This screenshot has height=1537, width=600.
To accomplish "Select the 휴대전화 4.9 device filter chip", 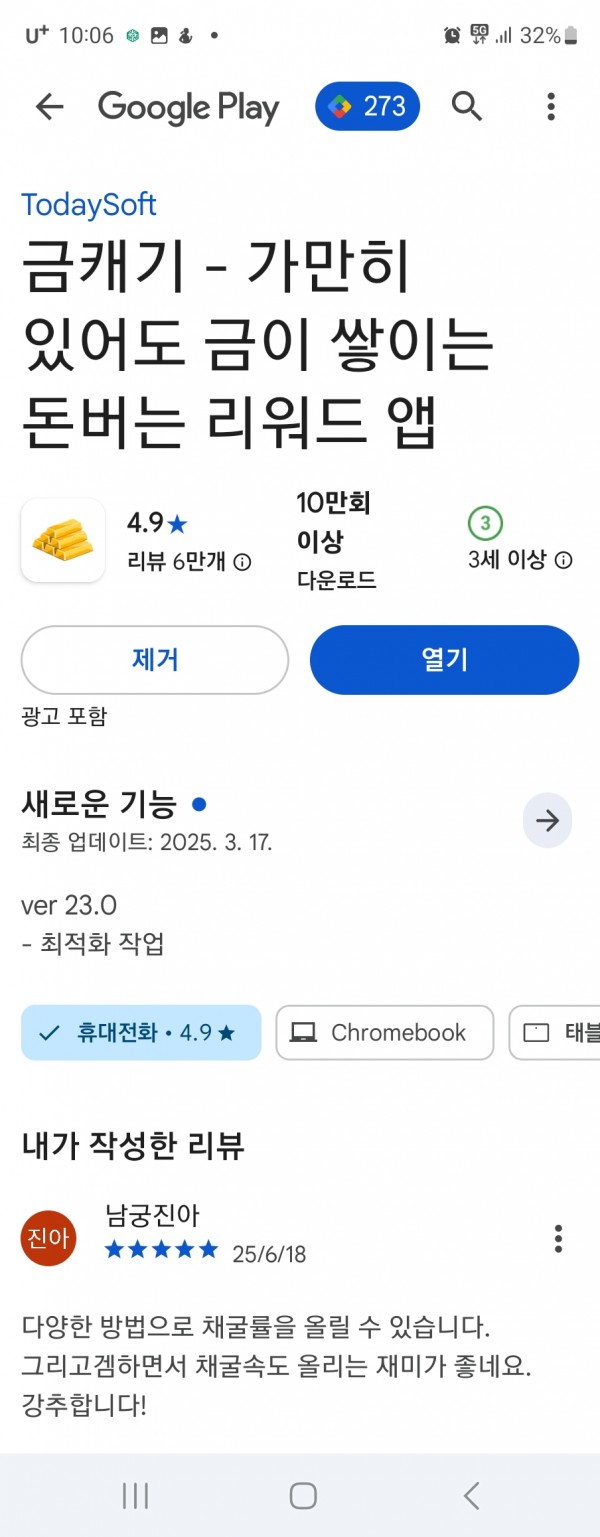I will coord(141,1032).
